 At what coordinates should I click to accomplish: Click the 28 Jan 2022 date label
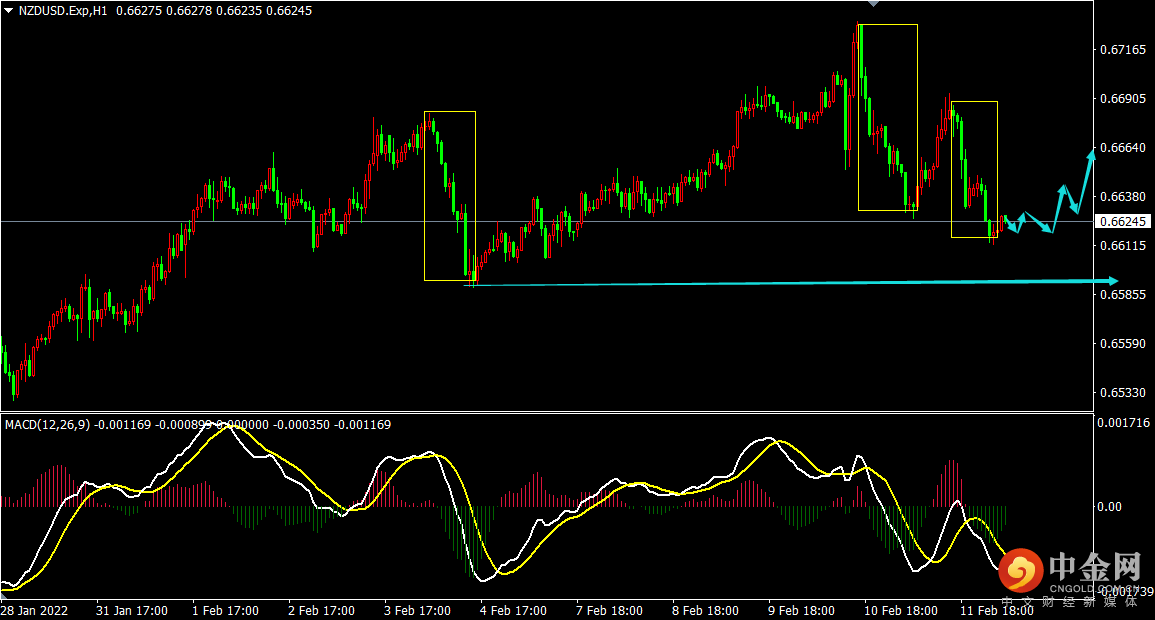coord(35,610)
